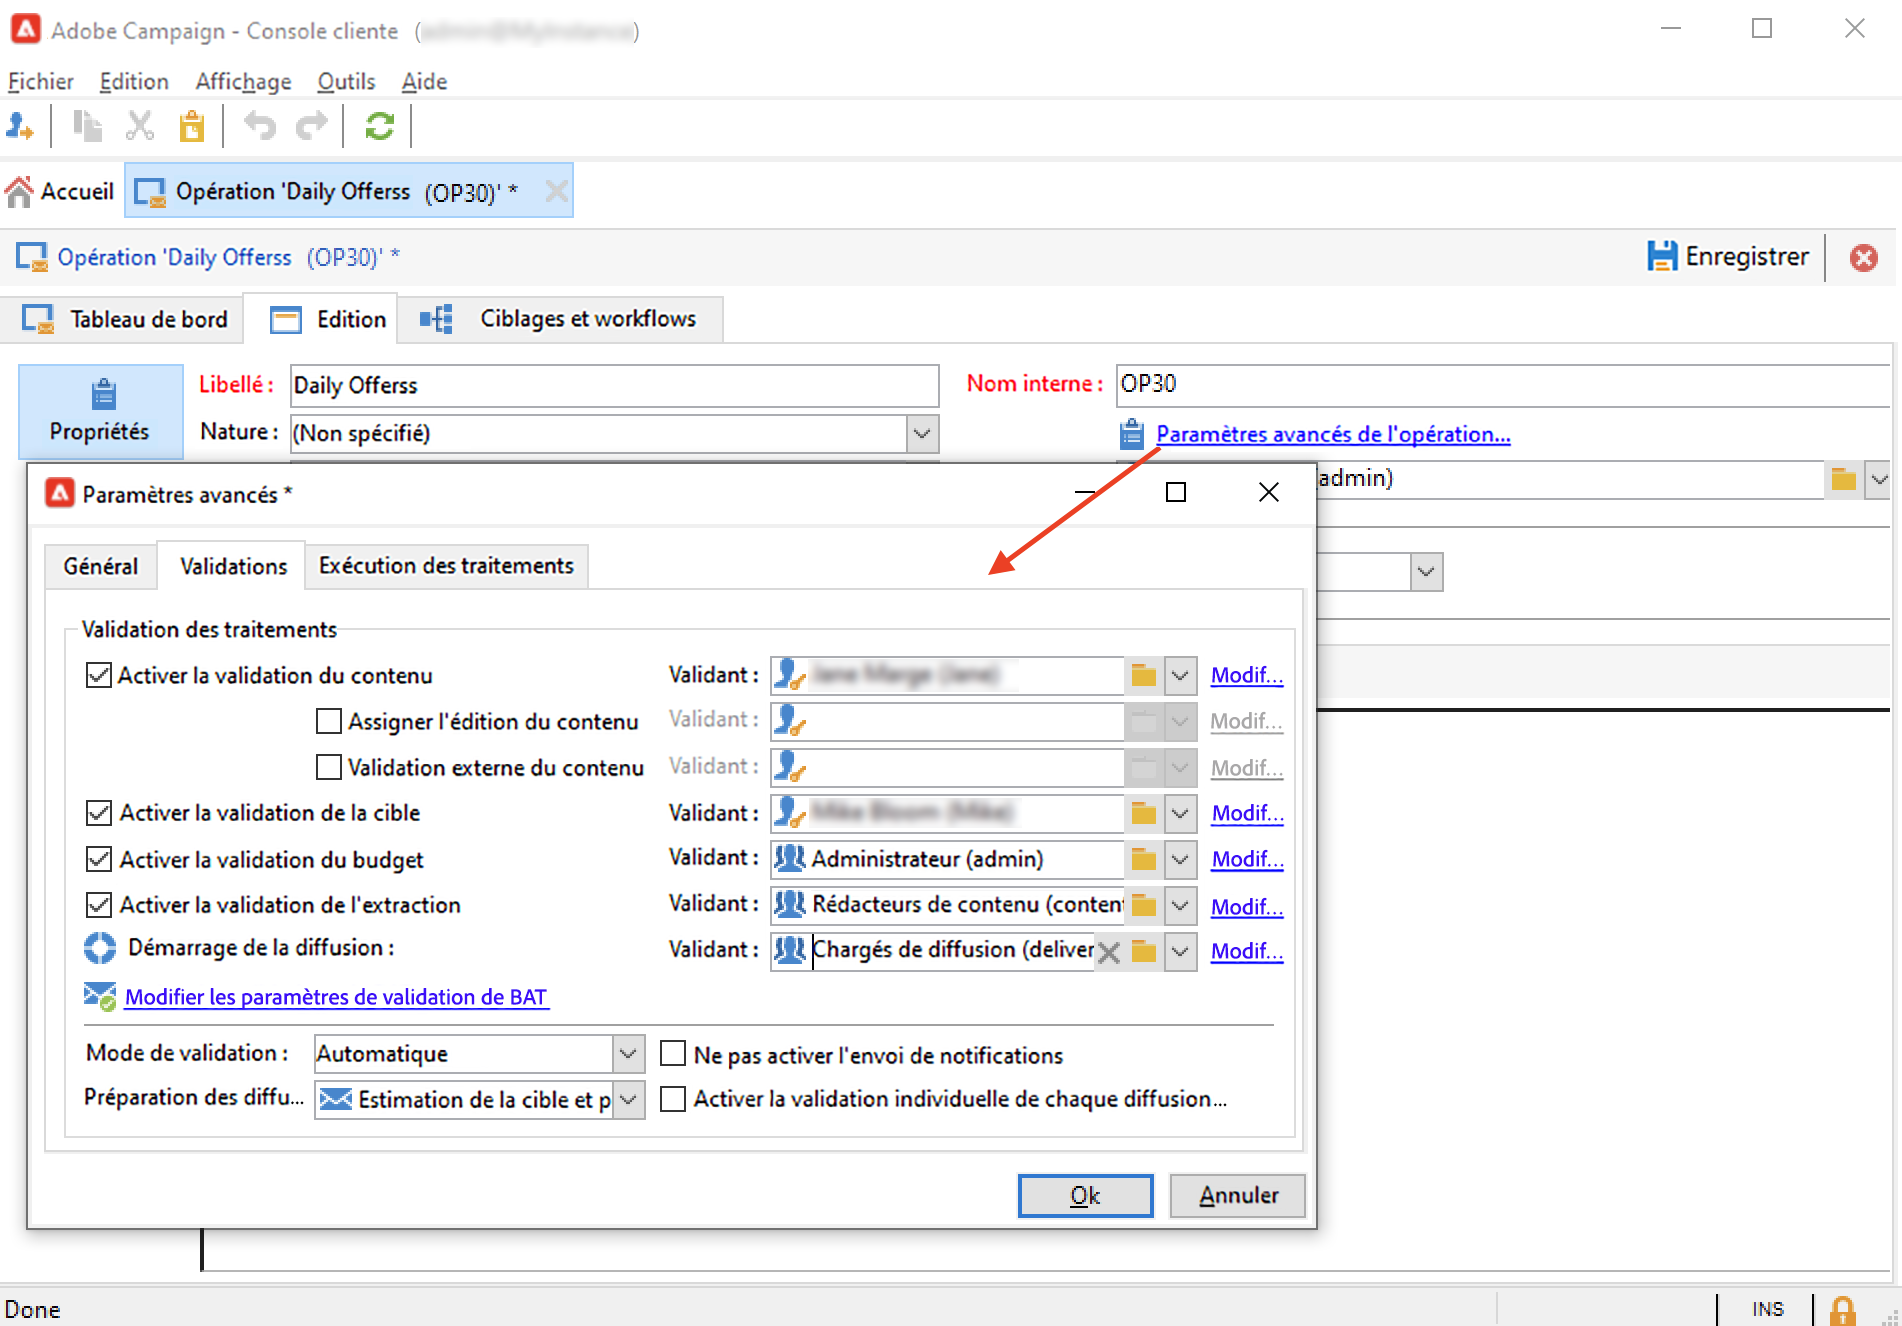The height and width of the screenshot is (1326, 1902).
Task: Open the Ciblages et workflows tab
Action: tap(560, 319)
